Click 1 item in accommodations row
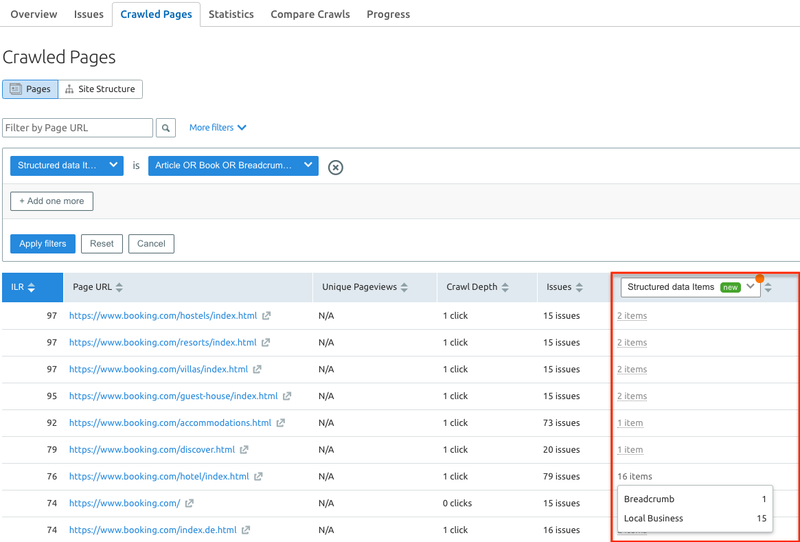Image resolution: width=800 pixels, height=542 pixels. click(x=630, y=423)
